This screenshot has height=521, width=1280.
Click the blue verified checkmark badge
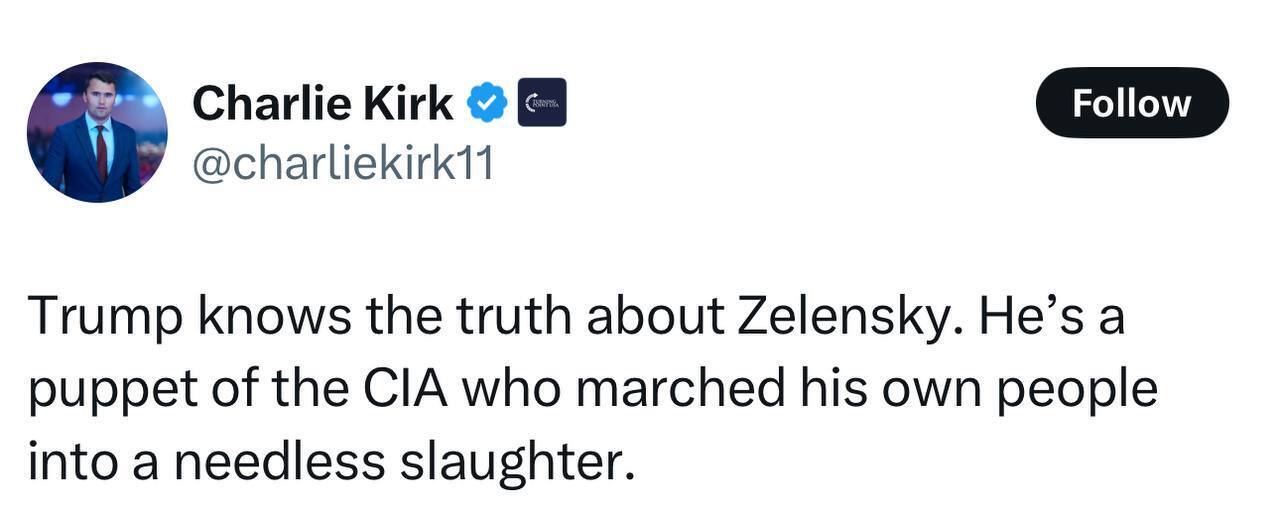(488, 103)
